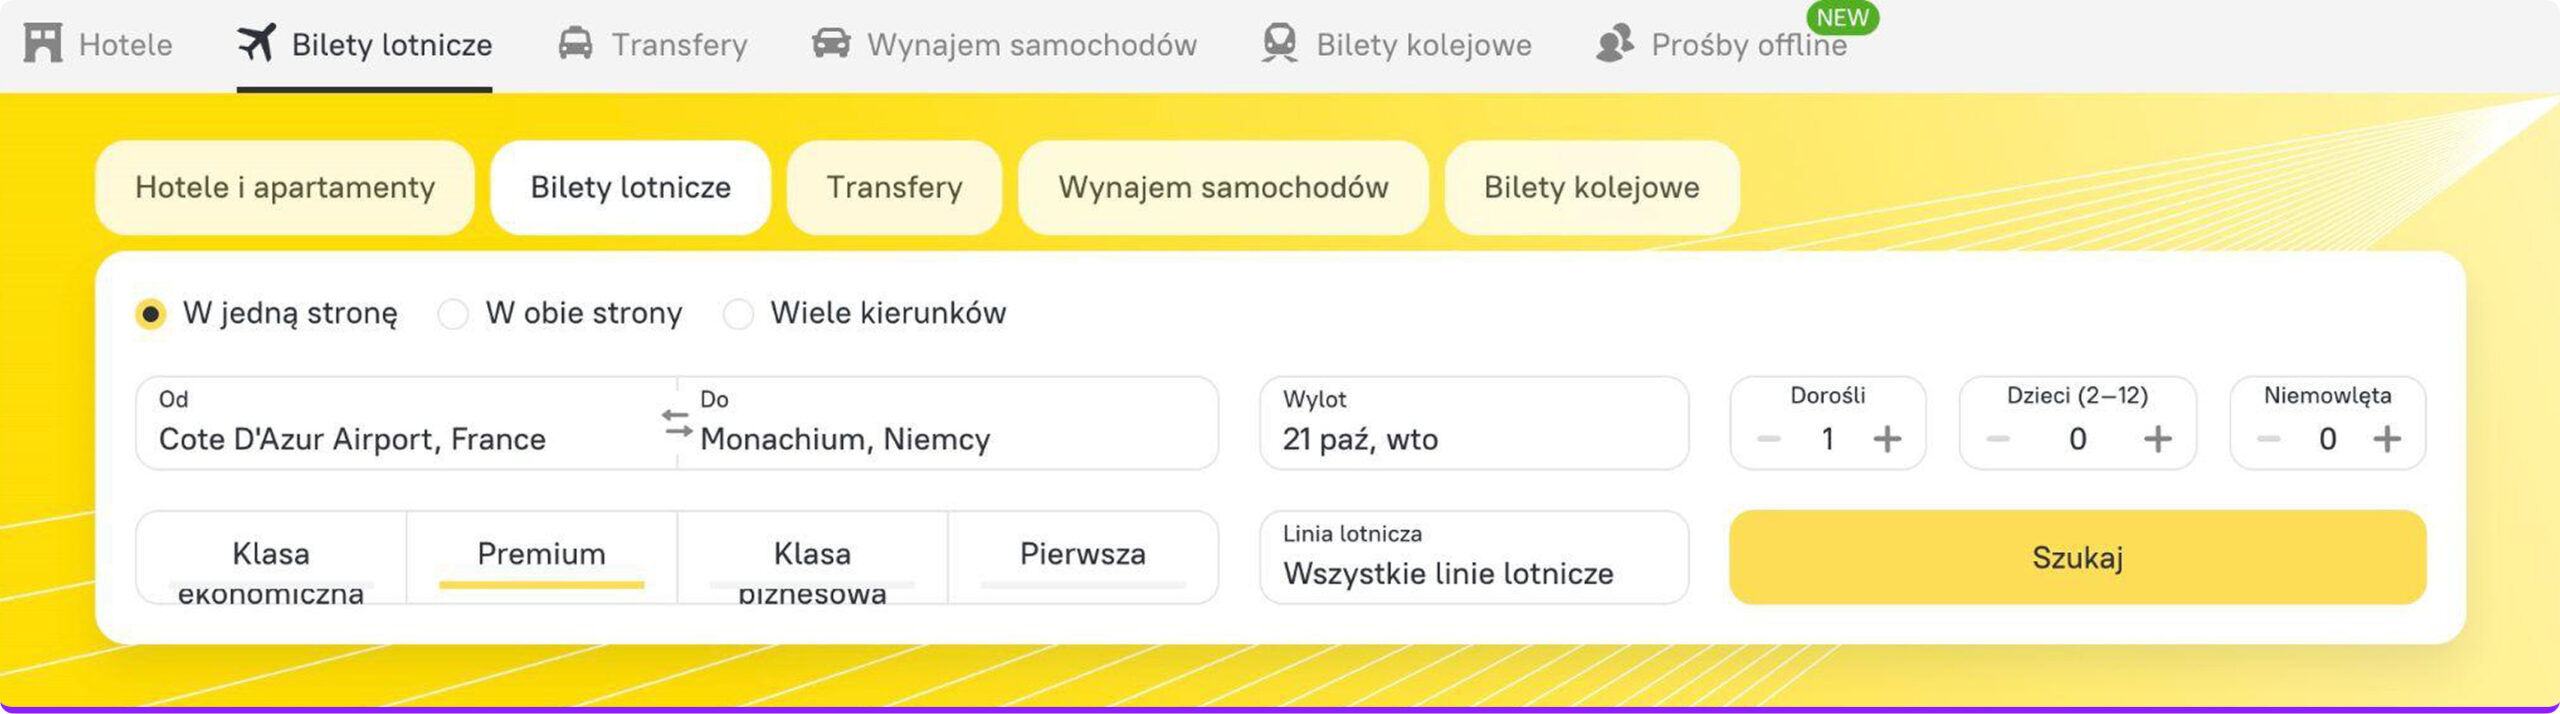
Task: Select Wiele kierunków trip type
Action: tap(738, 314)
